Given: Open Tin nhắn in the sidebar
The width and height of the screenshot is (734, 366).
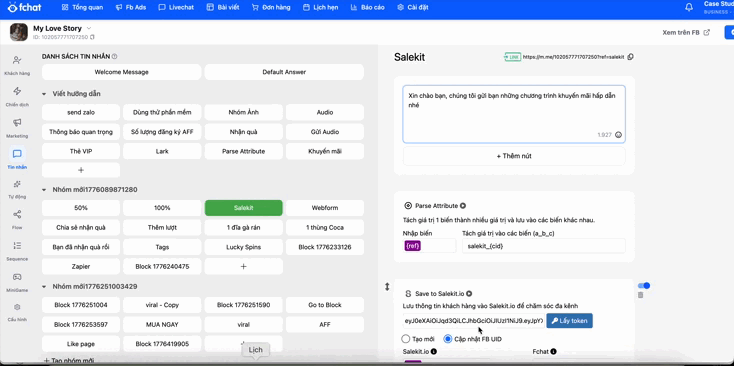Looking at the screenshot, I should (17, 158).
